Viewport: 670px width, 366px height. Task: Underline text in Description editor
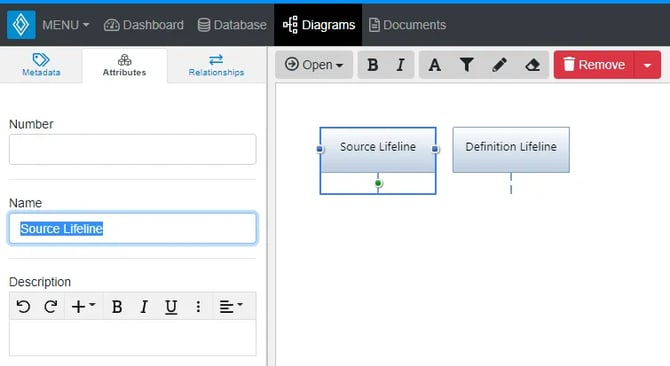[x=171, y=306]
